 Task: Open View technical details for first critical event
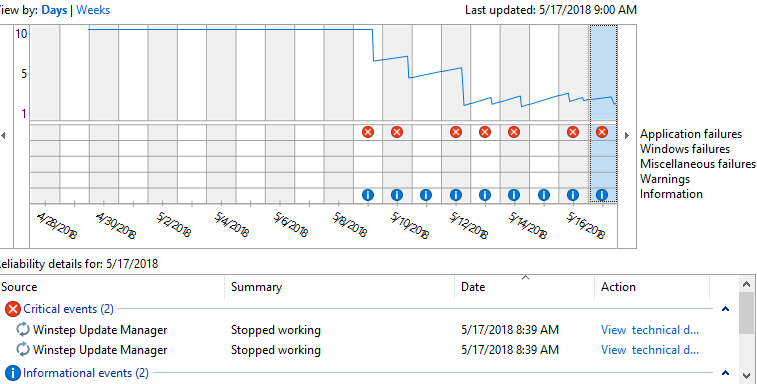coord(650,330)
